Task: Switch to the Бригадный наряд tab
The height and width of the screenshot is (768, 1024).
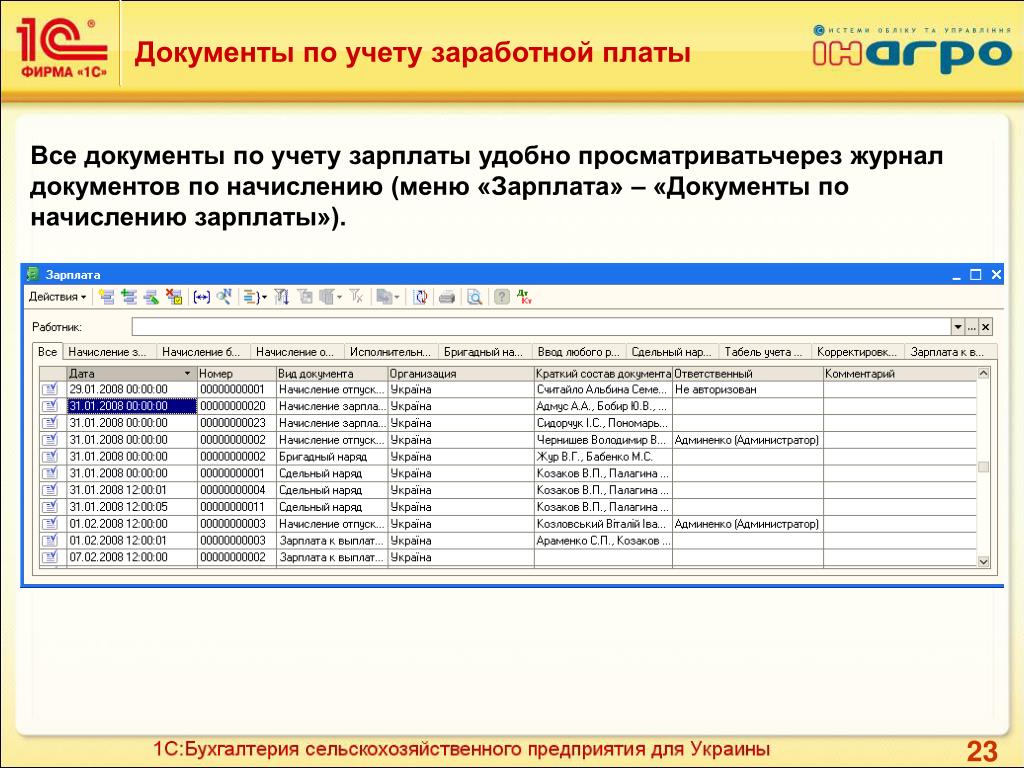Action: point(484,352)
